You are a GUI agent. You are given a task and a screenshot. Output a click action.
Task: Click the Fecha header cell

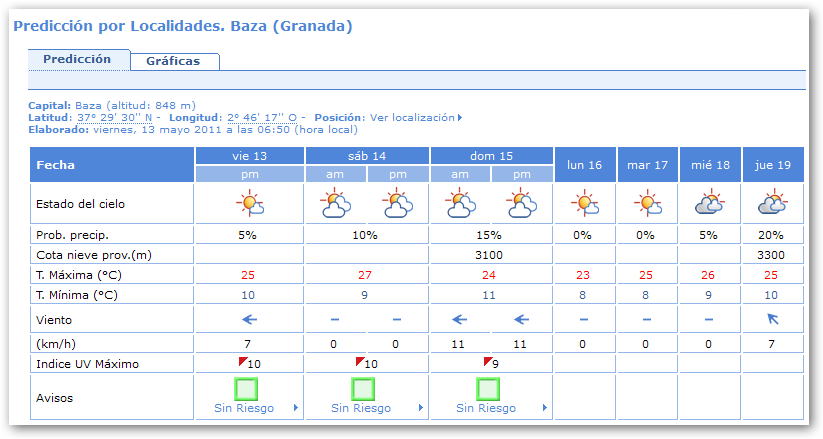pos(111,164)
